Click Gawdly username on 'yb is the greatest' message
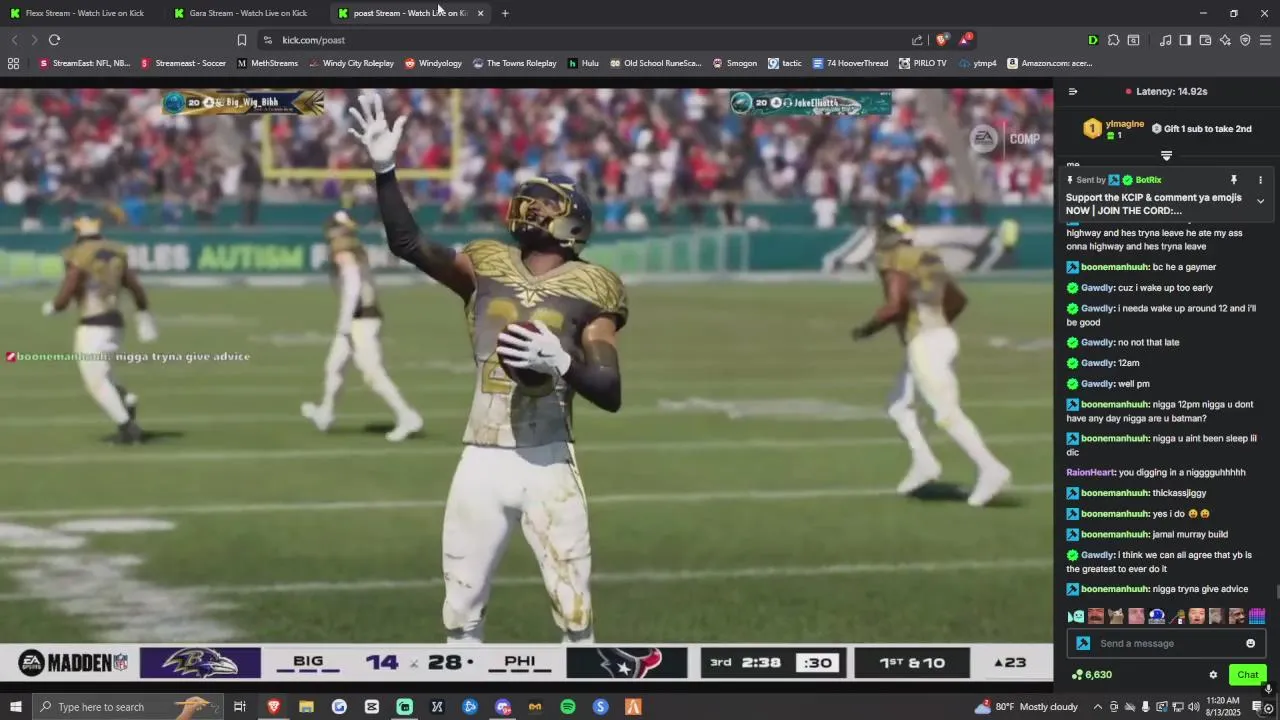The width and height of the screenshot is (1280, 720). click(x=1097, y=555)
